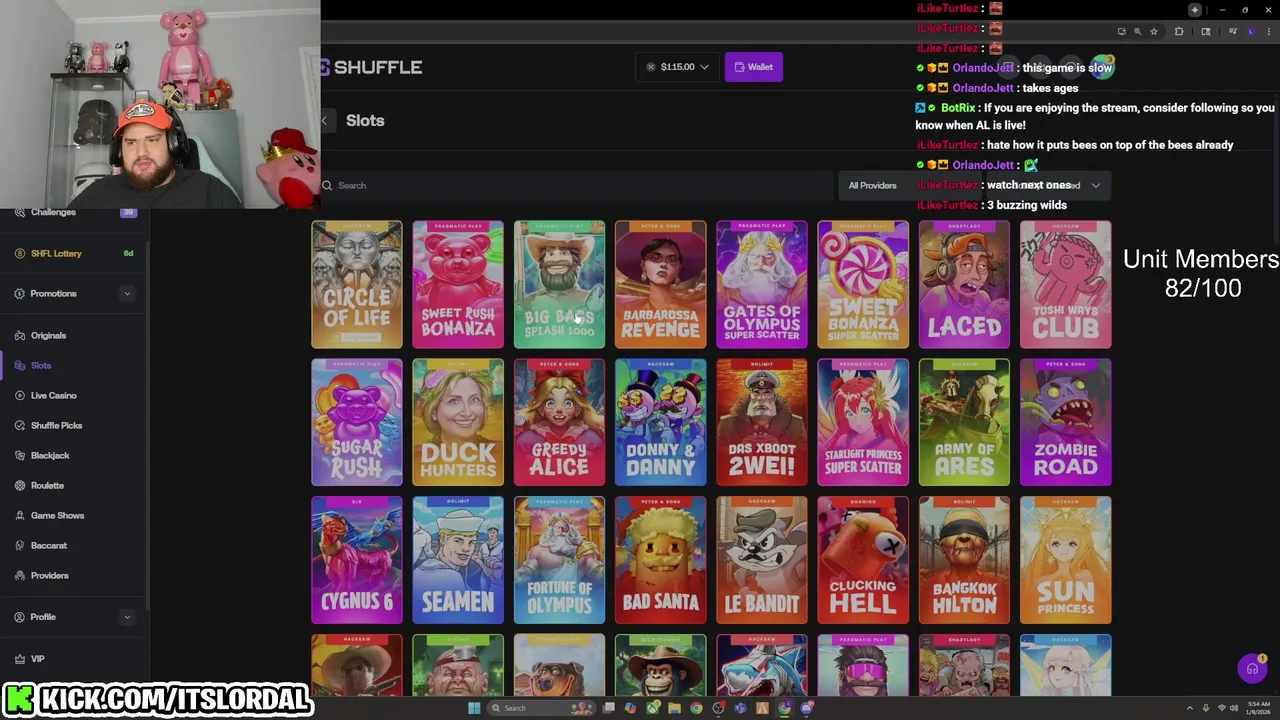Viewport: 1280px width, 720px height.
Task: Open Clucking Hell slot
Action: click(863, 560)
